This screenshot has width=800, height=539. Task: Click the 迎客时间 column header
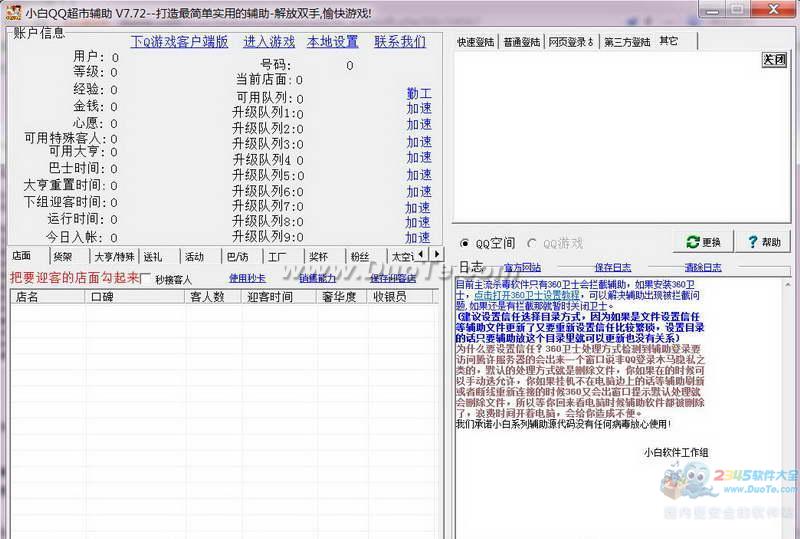click(x=279, y=297)
